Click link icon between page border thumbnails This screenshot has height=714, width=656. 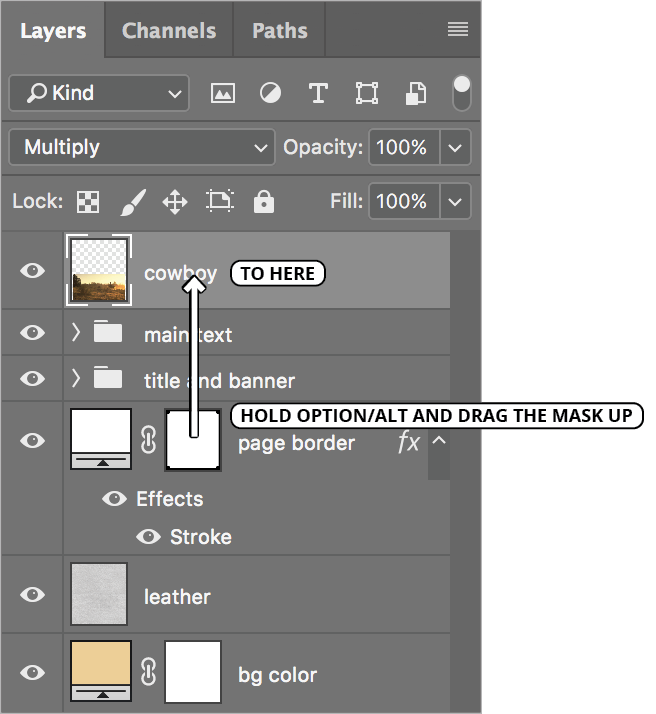(x=148, y=440)
